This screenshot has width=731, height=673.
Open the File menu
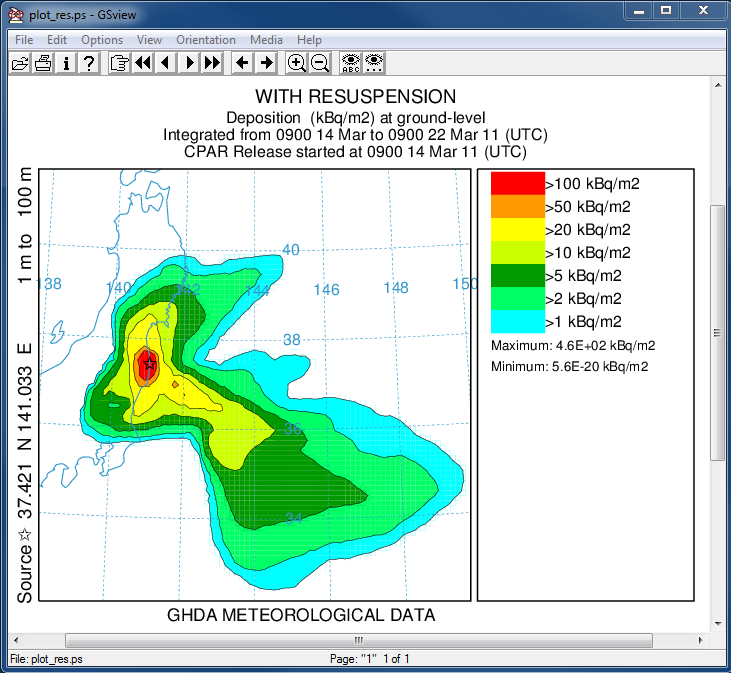24,40
